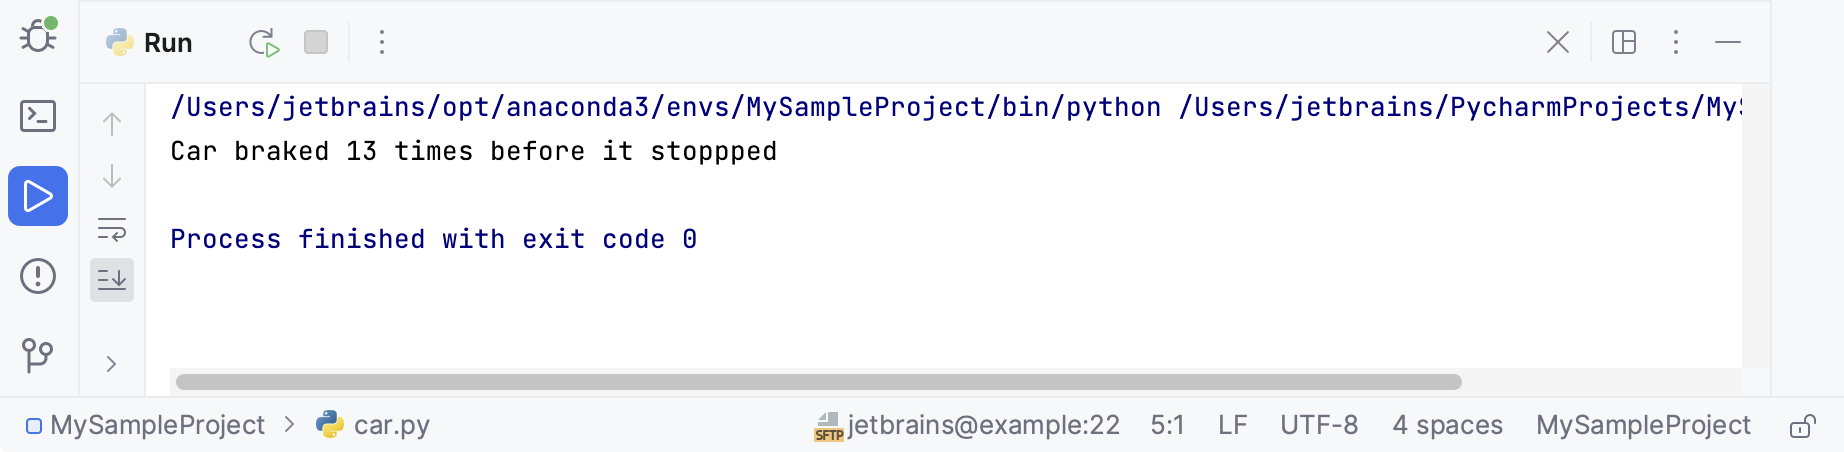Open the Problems tool window
The height and width of the screenshot is (452, 1844).
[38, 276]
